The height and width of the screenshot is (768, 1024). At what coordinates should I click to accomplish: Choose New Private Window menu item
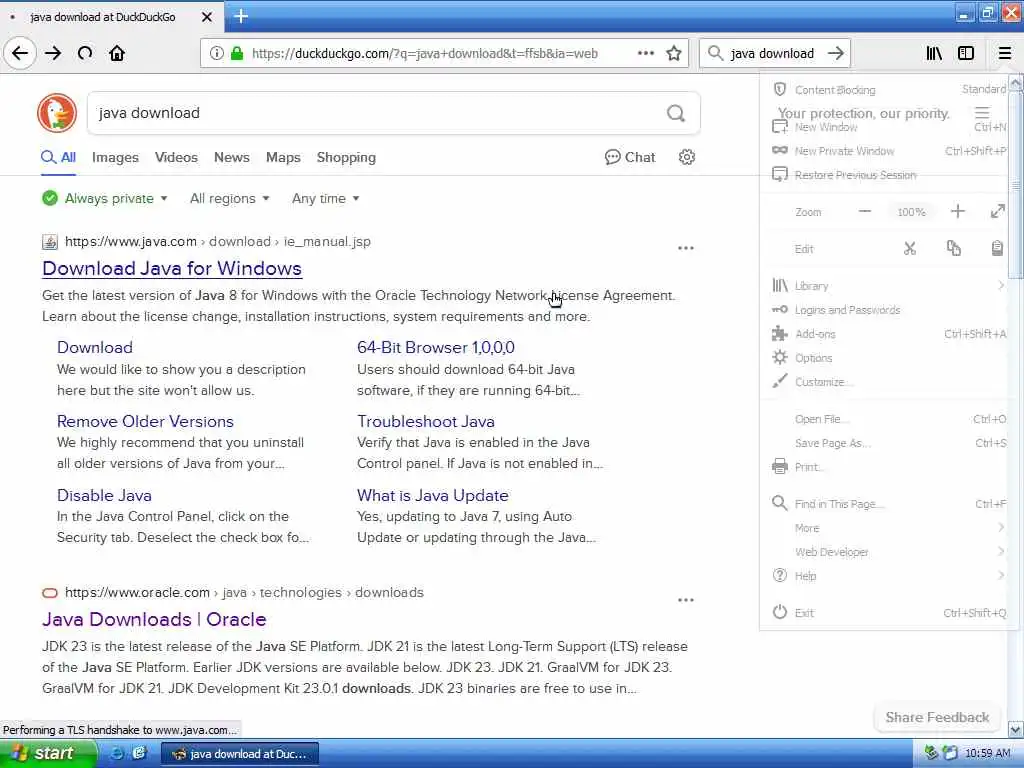888,151
